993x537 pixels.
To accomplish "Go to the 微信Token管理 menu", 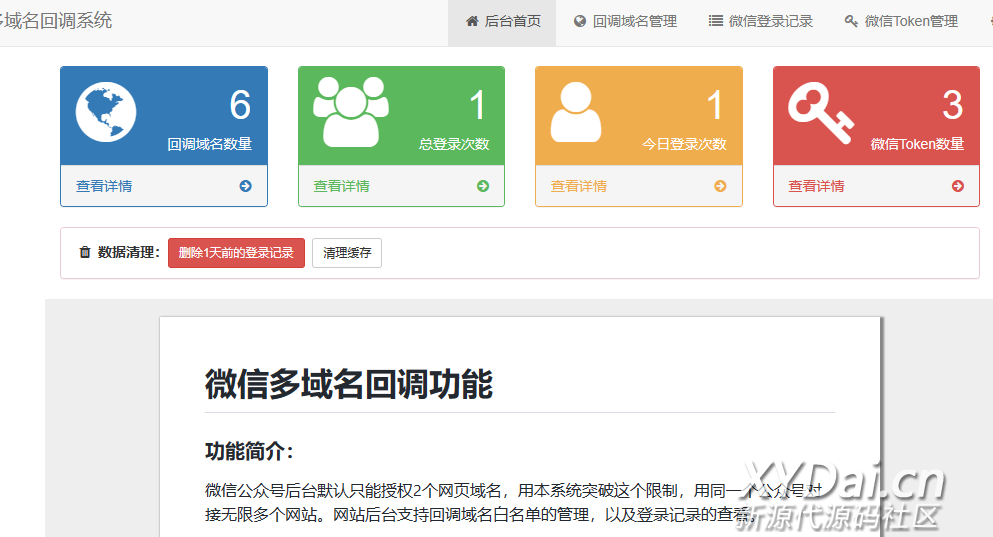I will pos(901,21).
